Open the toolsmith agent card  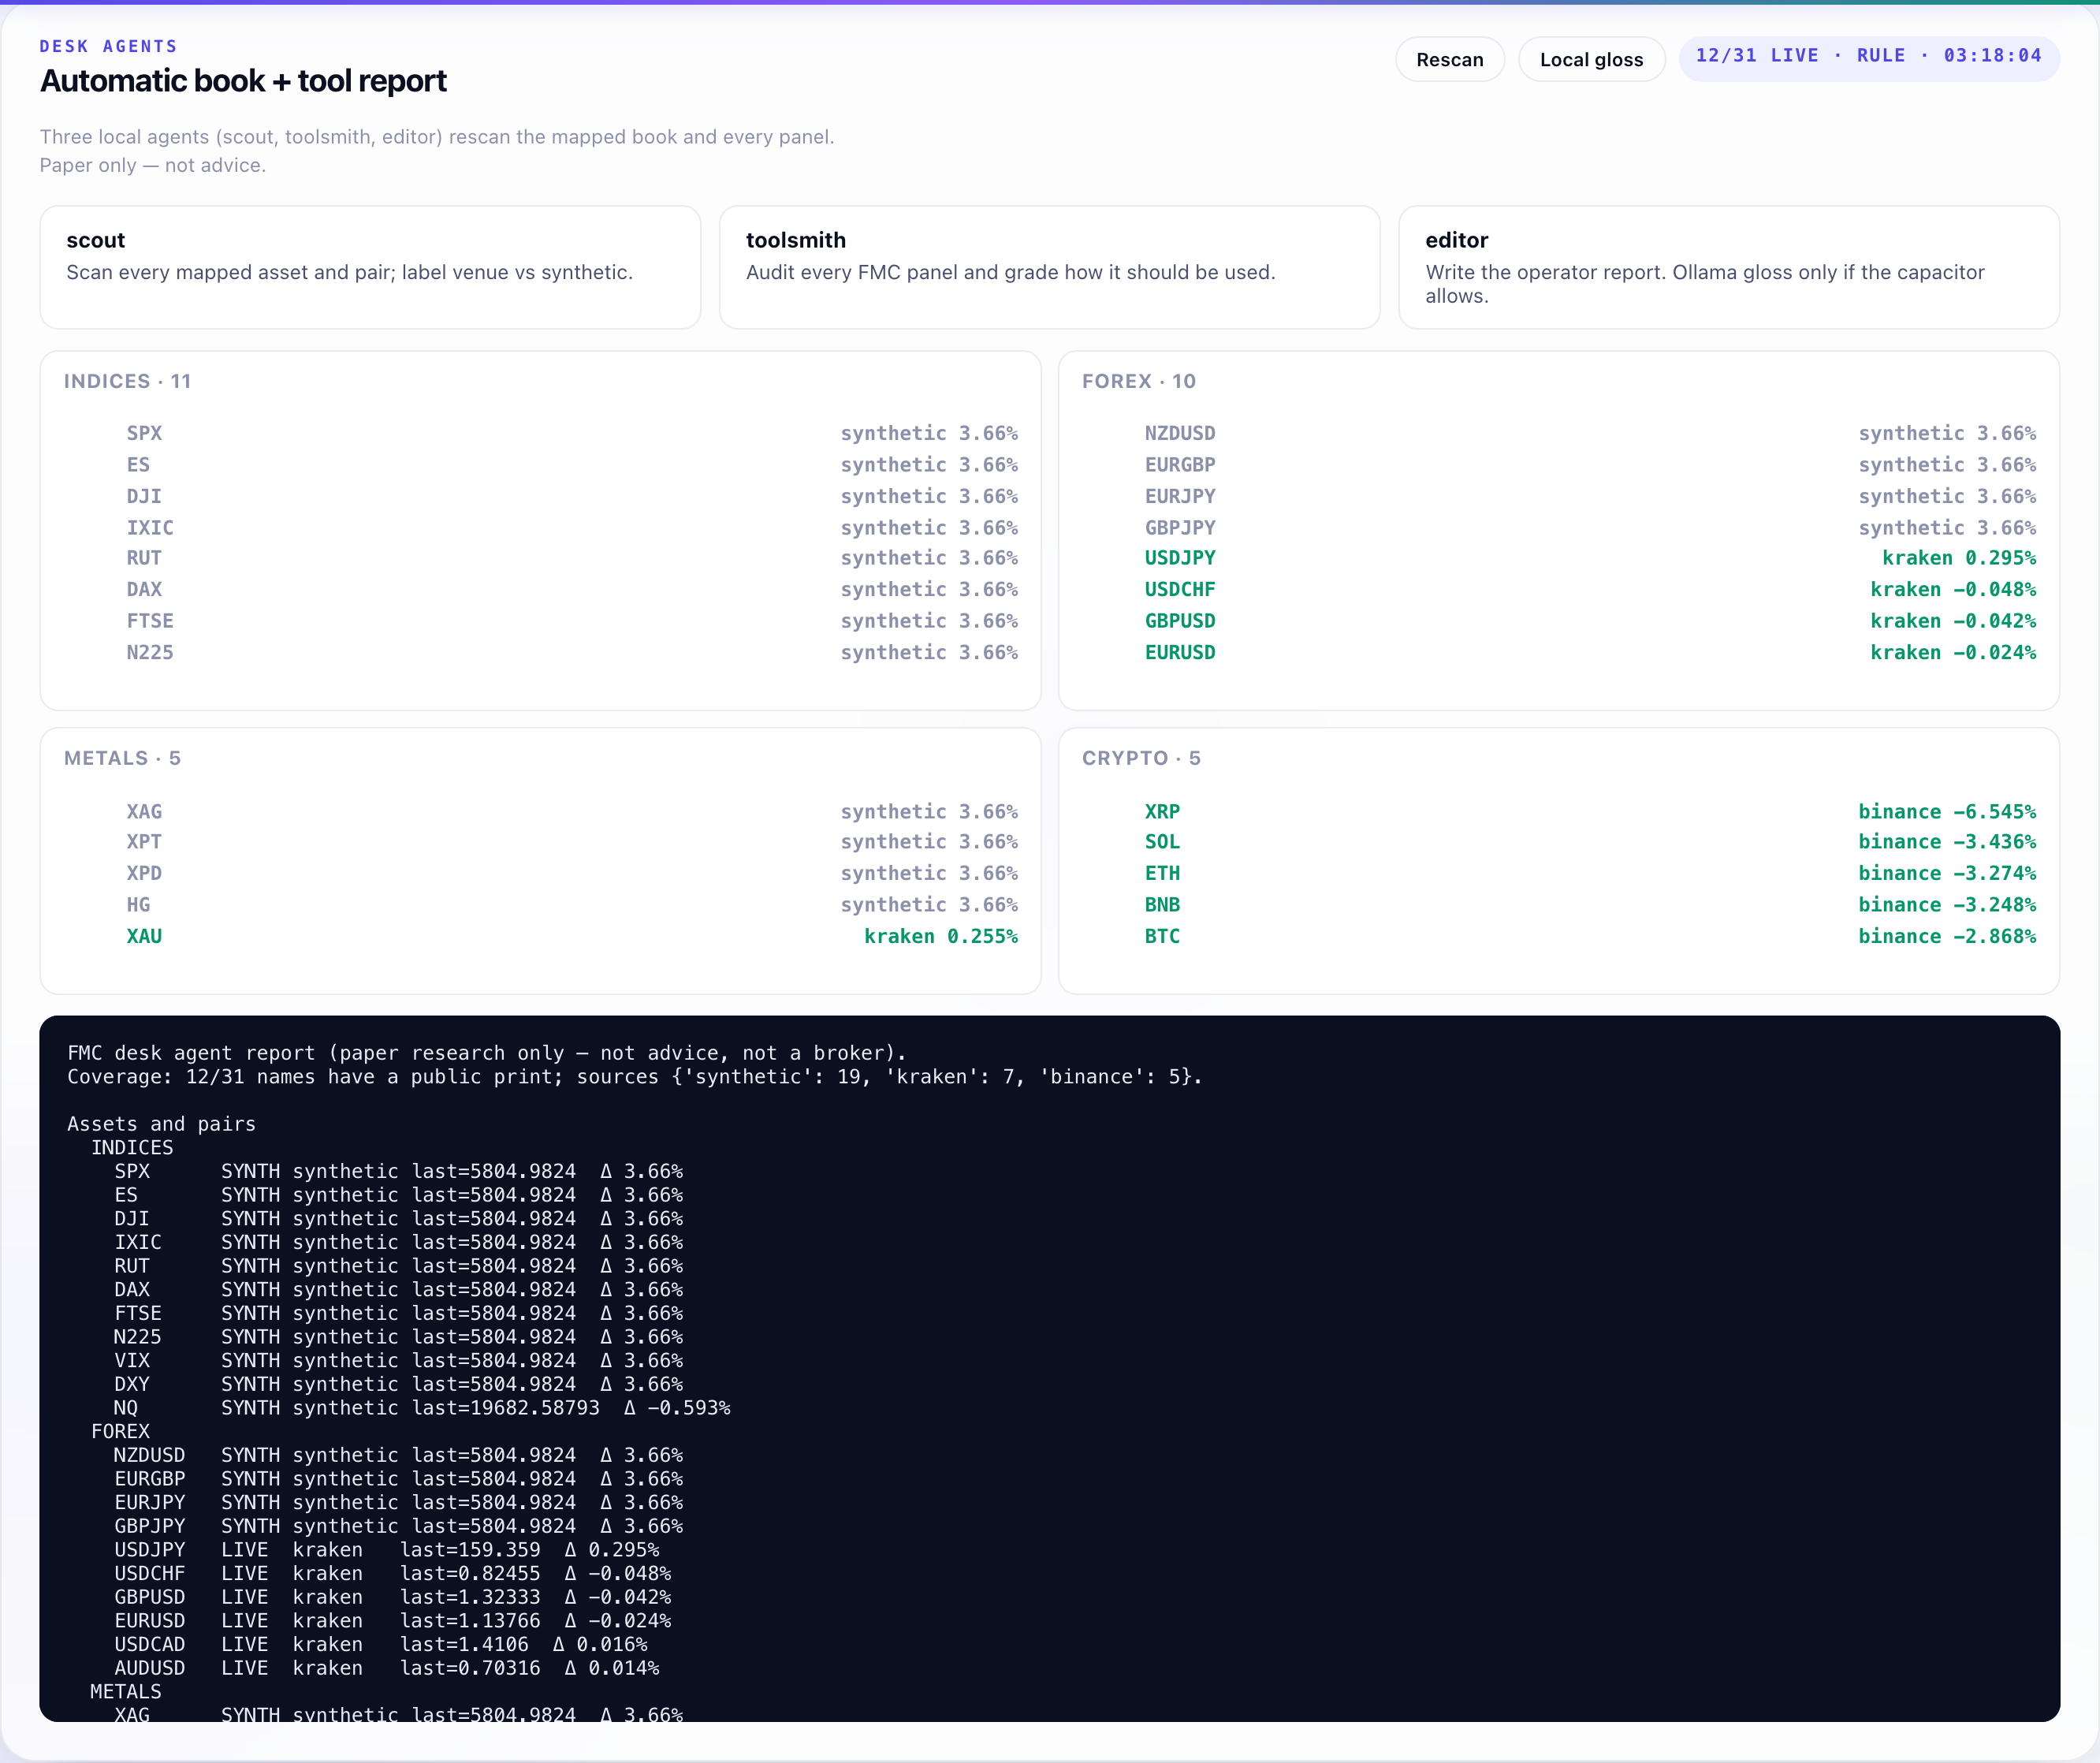[1049, 267]
